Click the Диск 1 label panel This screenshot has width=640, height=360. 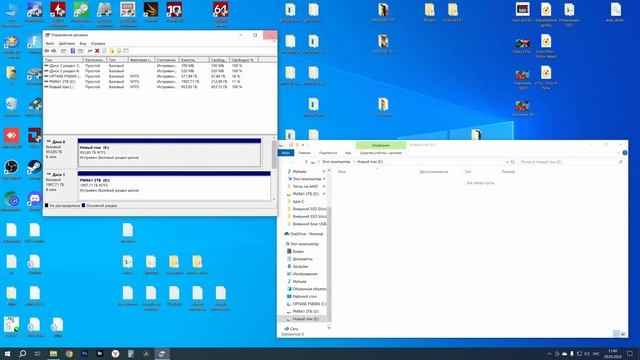(x=60, y=185)
